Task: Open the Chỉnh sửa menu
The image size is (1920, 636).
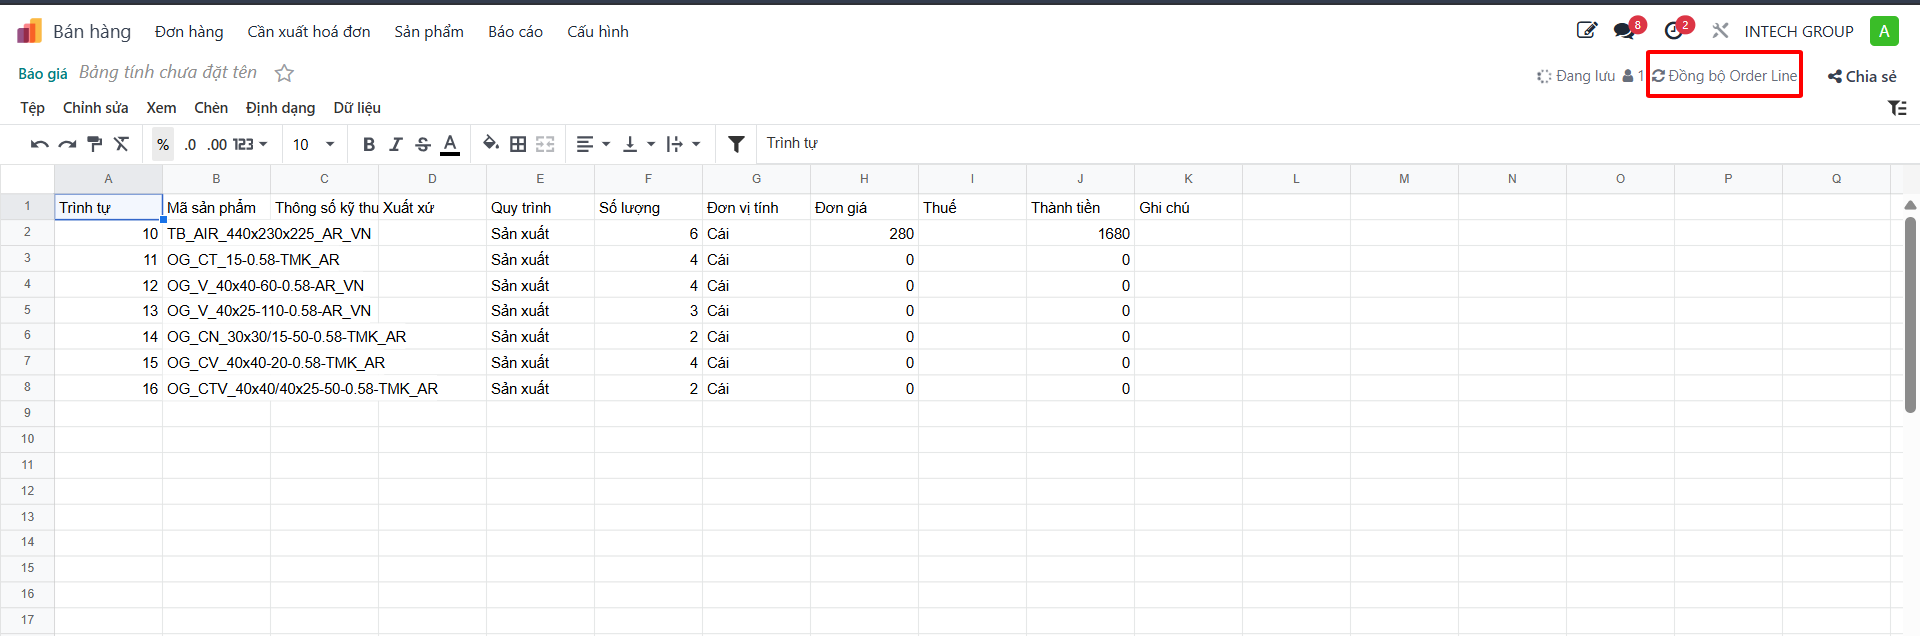Action: pos(96,108)
